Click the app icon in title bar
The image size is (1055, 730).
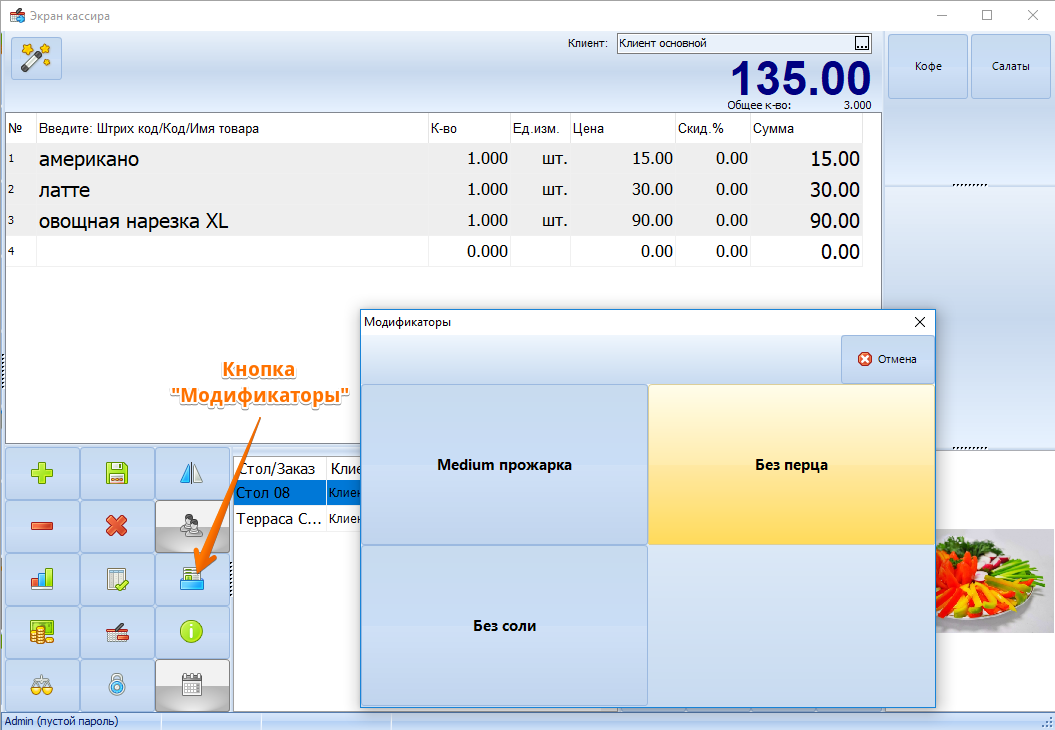(17, 15)
